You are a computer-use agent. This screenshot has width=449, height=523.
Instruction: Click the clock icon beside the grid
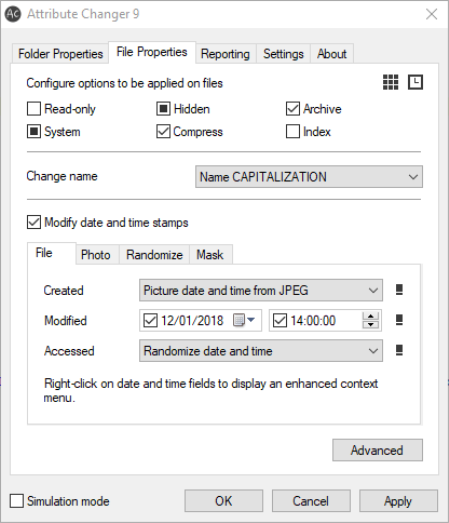pyautogui.click(x=415, y=82)
